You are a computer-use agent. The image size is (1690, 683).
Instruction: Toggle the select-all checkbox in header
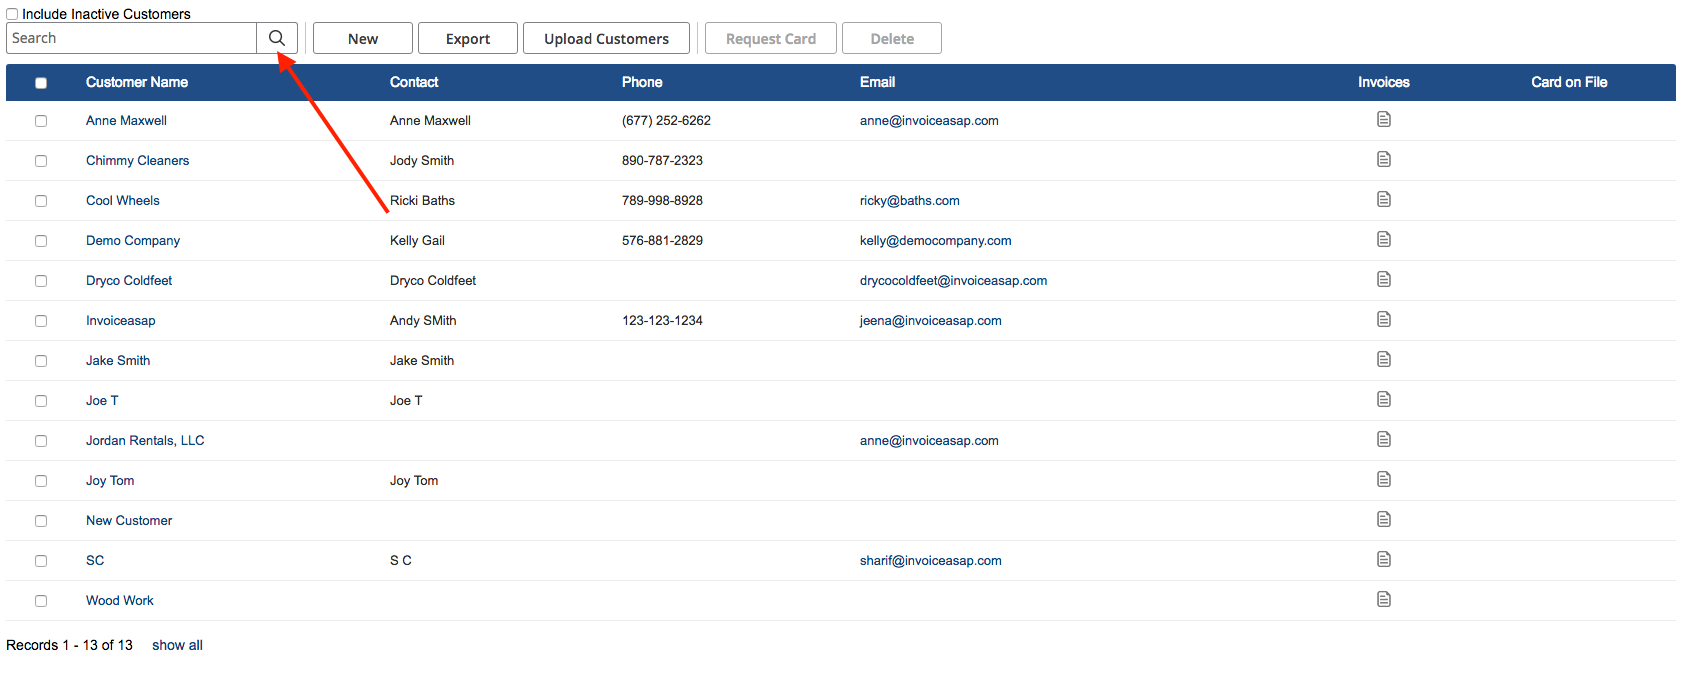click(41, 83)
